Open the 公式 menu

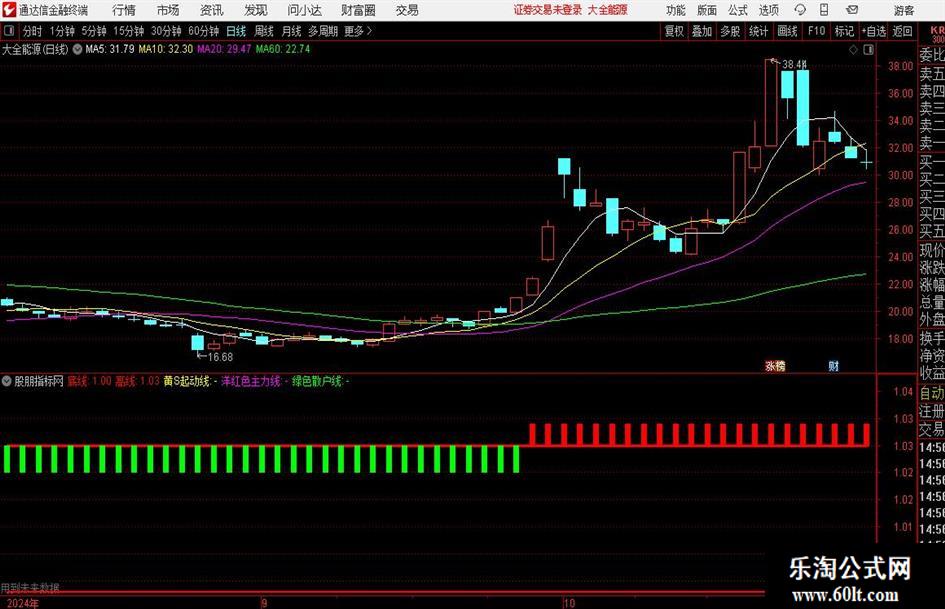point(737,10)
